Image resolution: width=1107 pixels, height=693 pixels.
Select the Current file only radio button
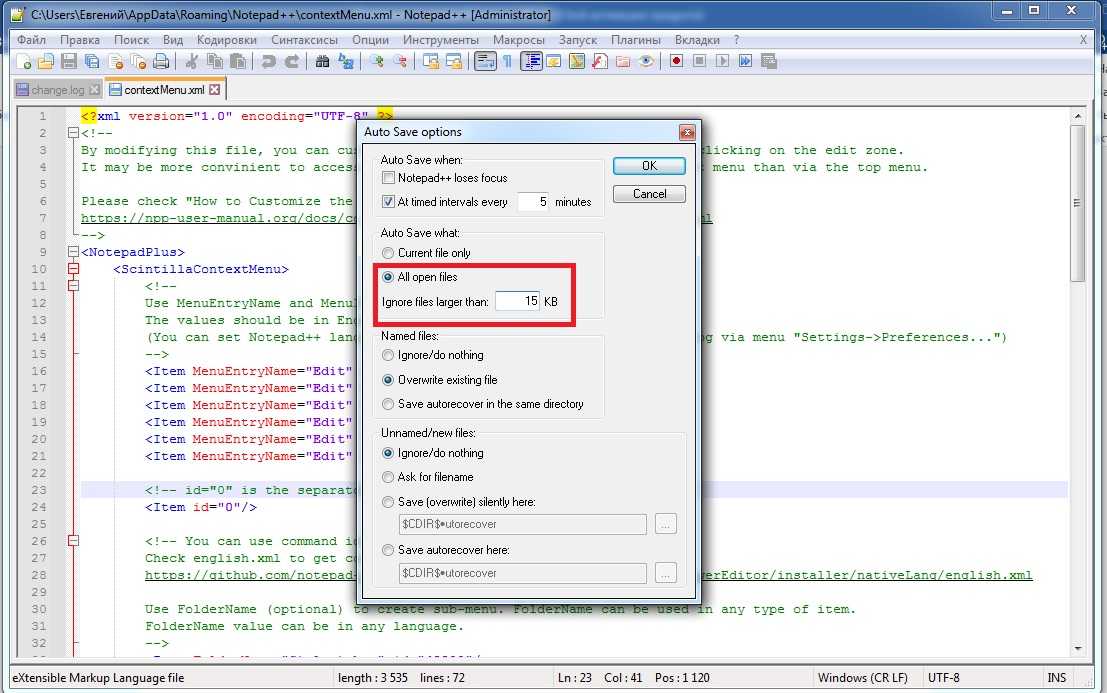388,254
